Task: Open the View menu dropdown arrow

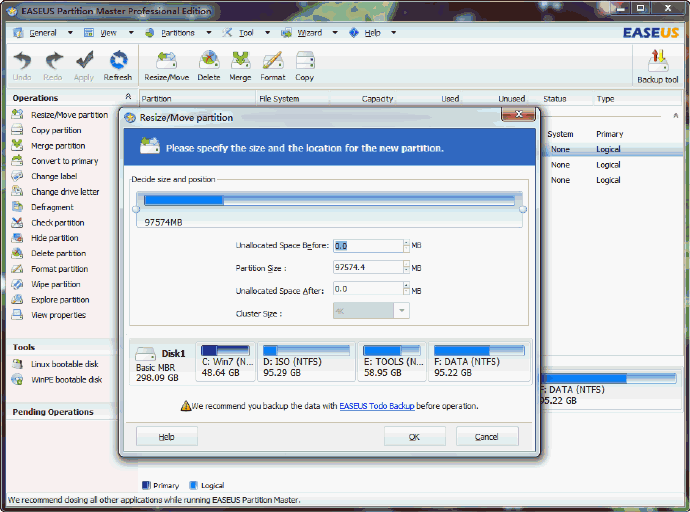Action: pyautogui.click(x=131, y=33)
